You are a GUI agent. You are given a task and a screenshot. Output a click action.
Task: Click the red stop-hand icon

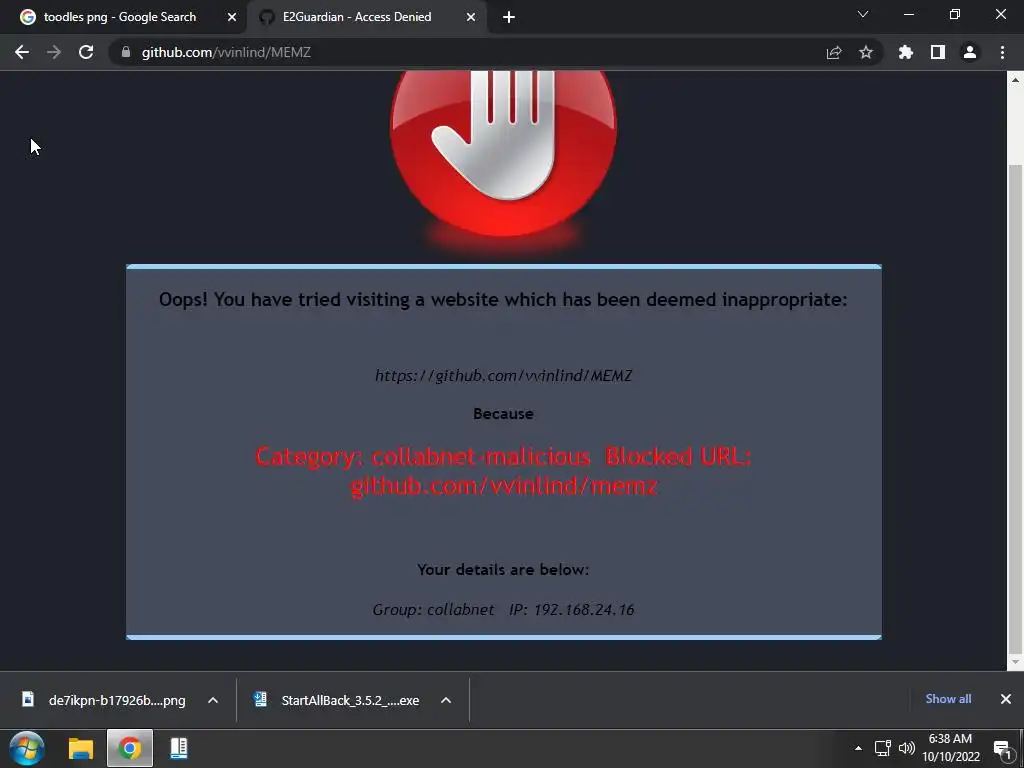click(504, 152)
